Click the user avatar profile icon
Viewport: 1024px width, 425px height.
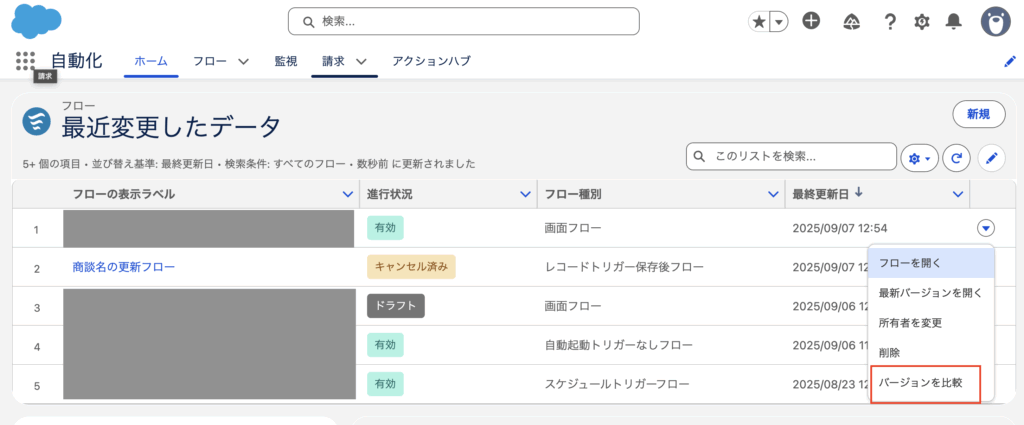click(994, 21)
